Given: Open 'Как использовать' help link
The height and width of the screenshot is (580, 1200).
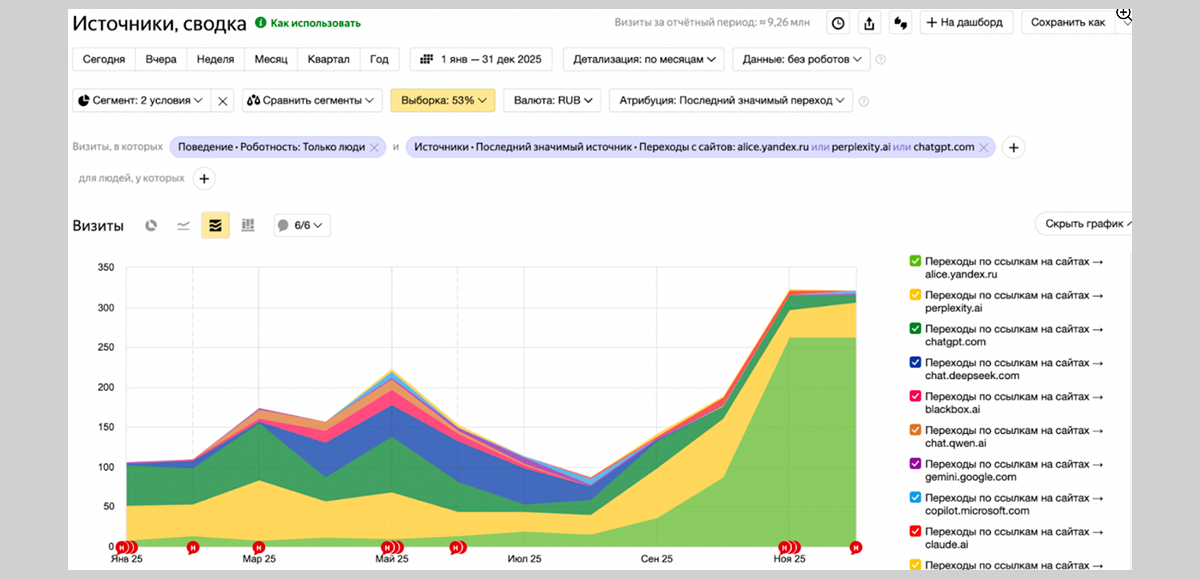Looking at the screenshot, I should (308, 23).
